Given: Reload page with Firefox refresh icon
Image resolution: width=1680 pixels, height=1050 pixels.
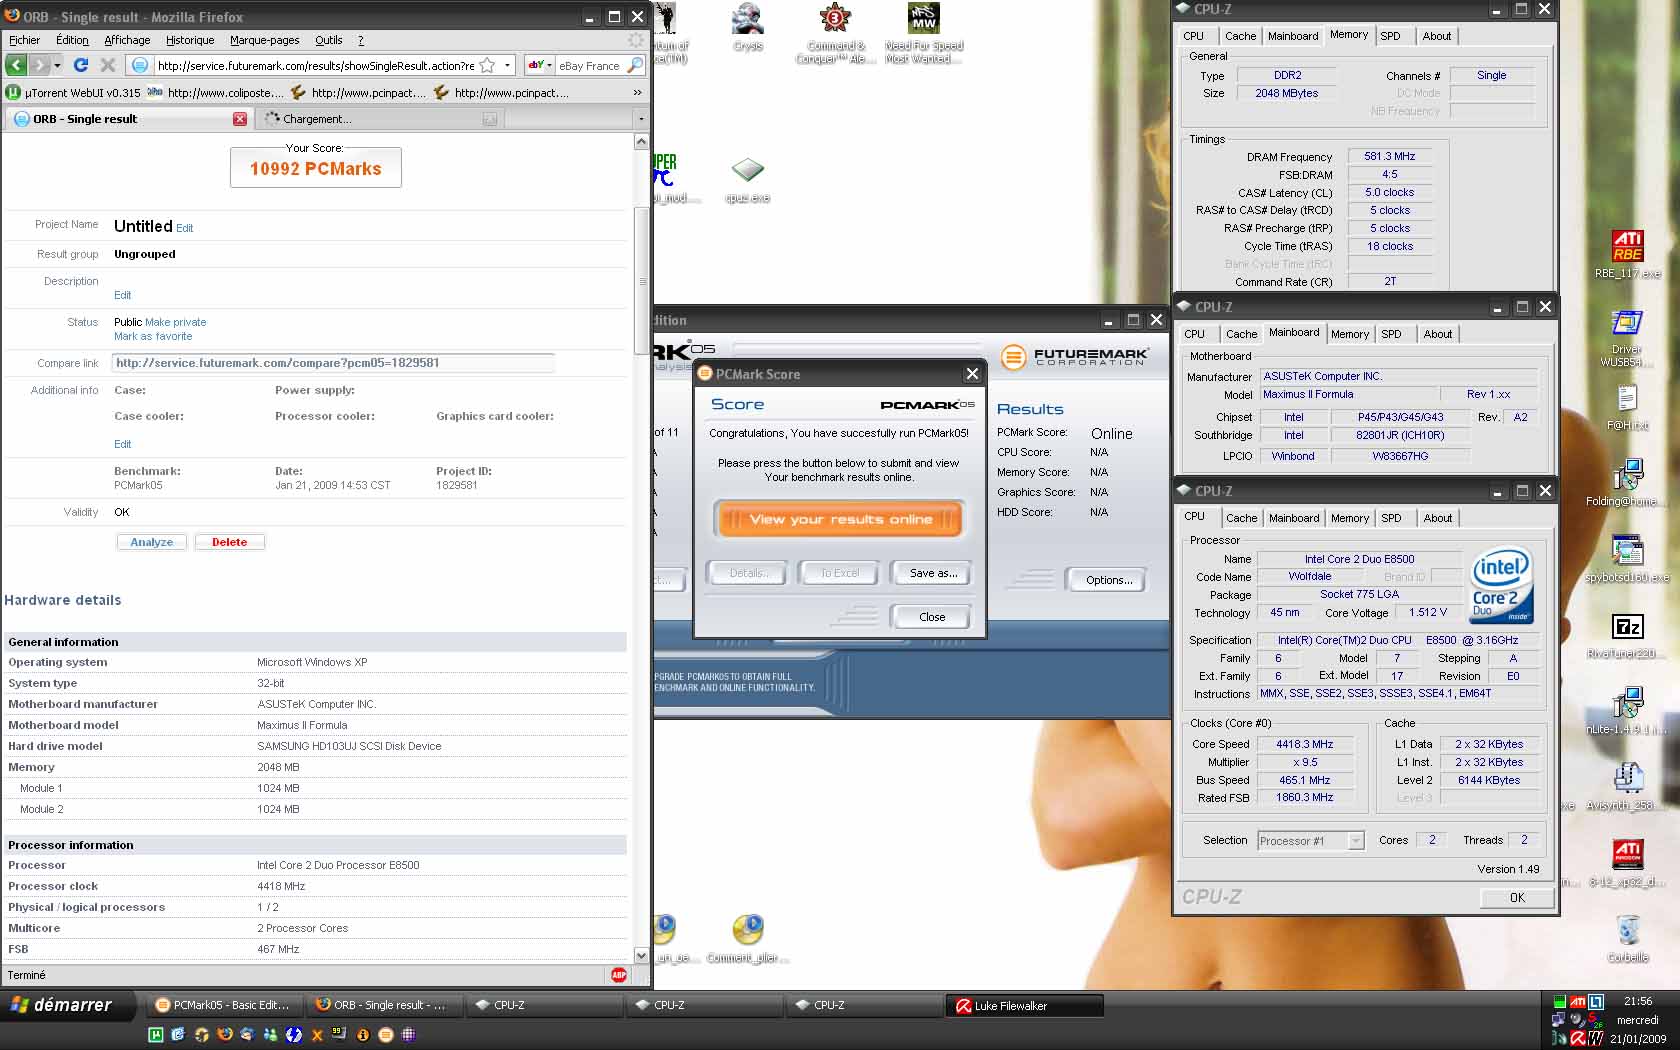Looking at the screenshot, I should pyautogui.click(x=81, y=65).
